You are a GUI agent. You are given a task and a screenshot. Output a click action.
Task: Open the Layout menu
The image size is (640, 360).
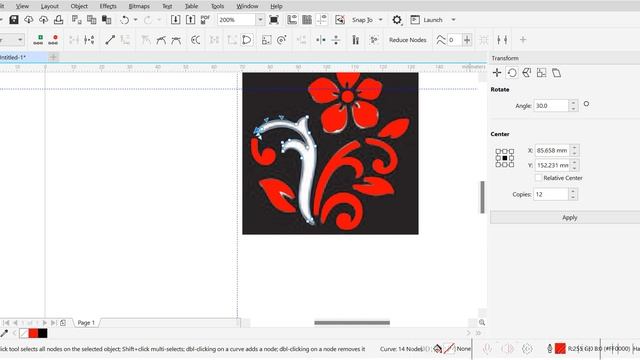(50, 6)
